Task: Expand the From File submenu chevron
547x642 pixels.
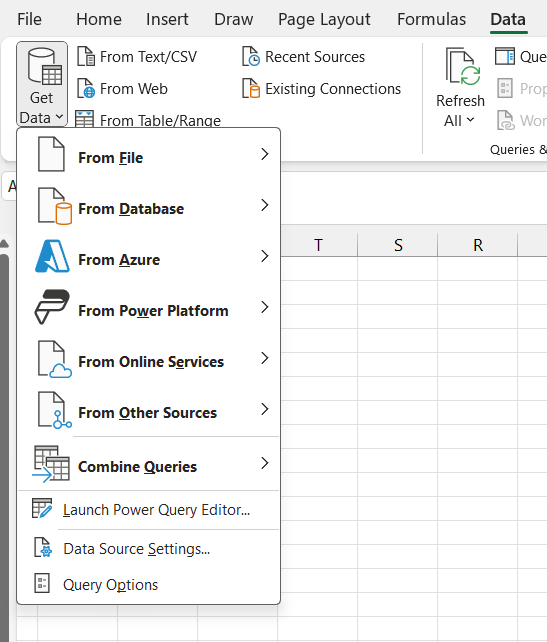Action: click(x=265, y=154)
